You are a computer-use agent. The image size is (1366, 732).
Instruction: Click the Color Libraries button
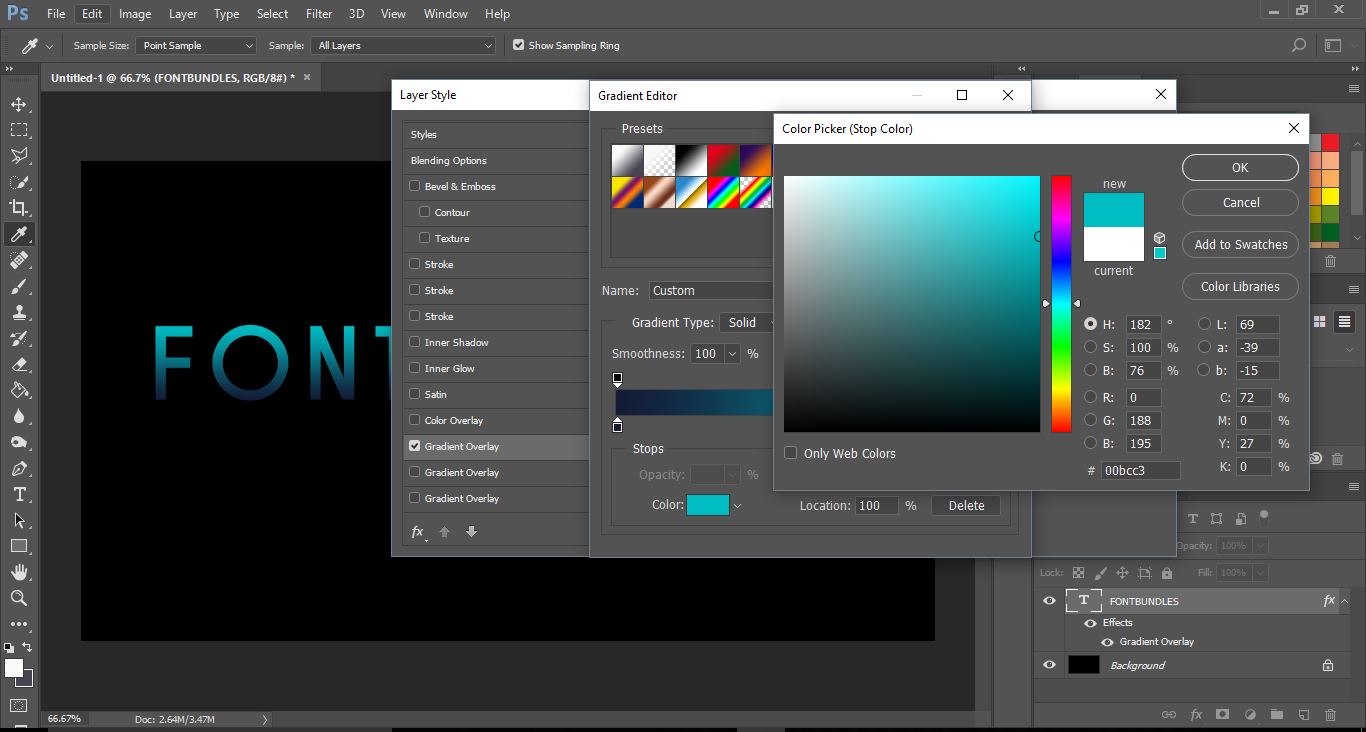point(1240,286)
